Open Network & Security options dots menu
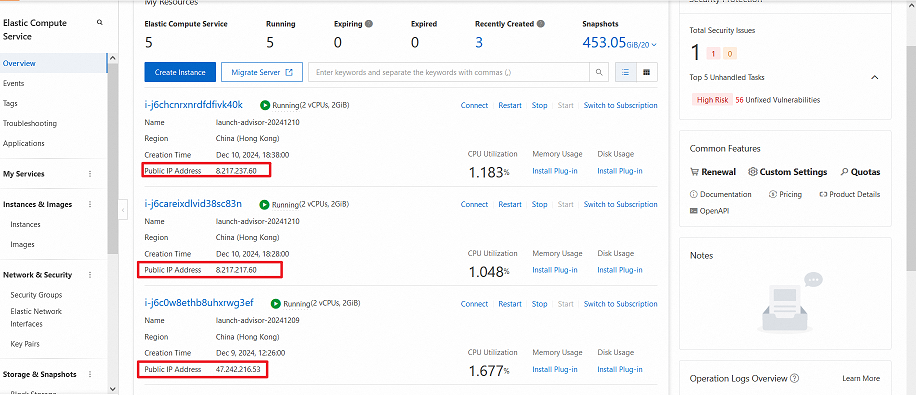Viewport: 916px width, 395px height. tap(90, 275)
